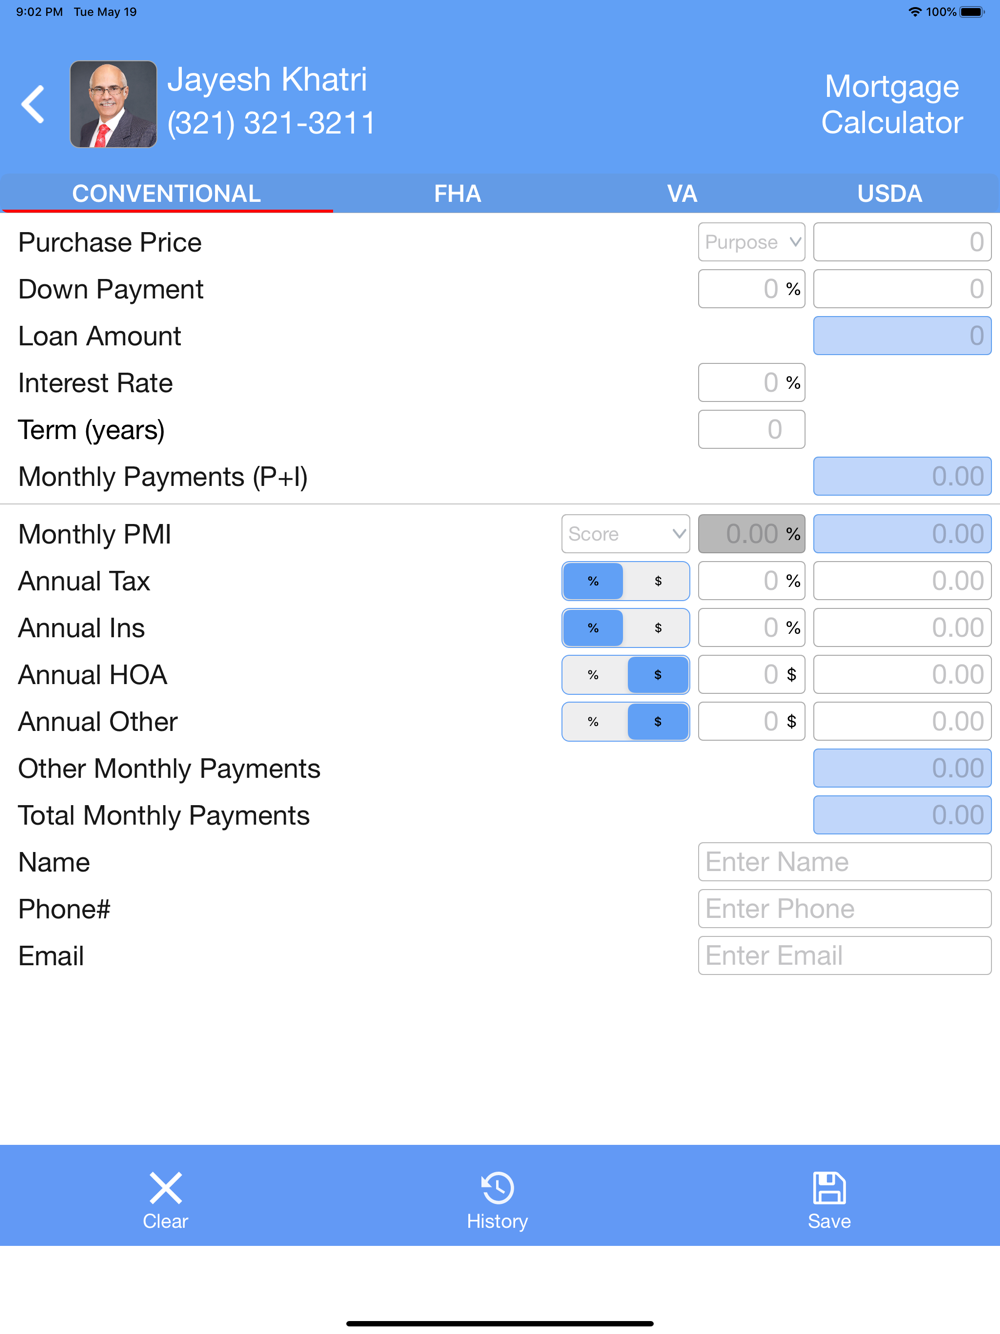Viewport: 1000px width, 1334px height.
Task: Select the Enter Email input field
Action: click(845, 956)
